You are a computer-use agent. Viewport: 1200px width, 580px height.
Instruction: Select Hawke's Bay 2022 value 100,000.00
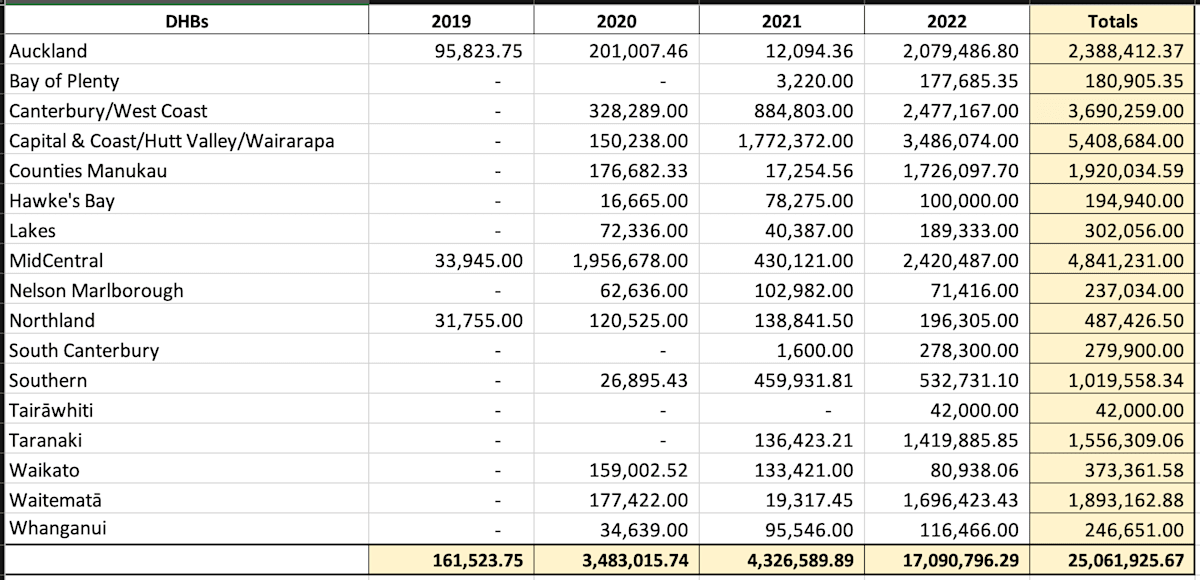coord(969,201)
